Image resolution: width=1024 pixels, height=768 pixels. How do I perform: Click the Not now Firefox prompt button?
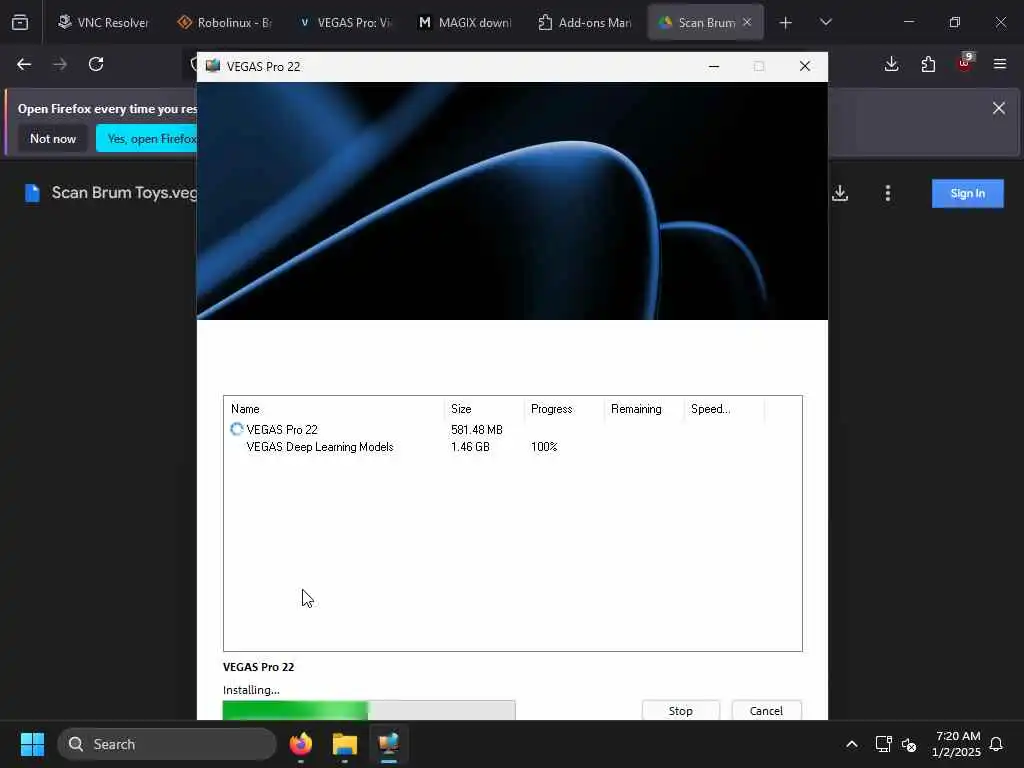click(x=53, y=138)
